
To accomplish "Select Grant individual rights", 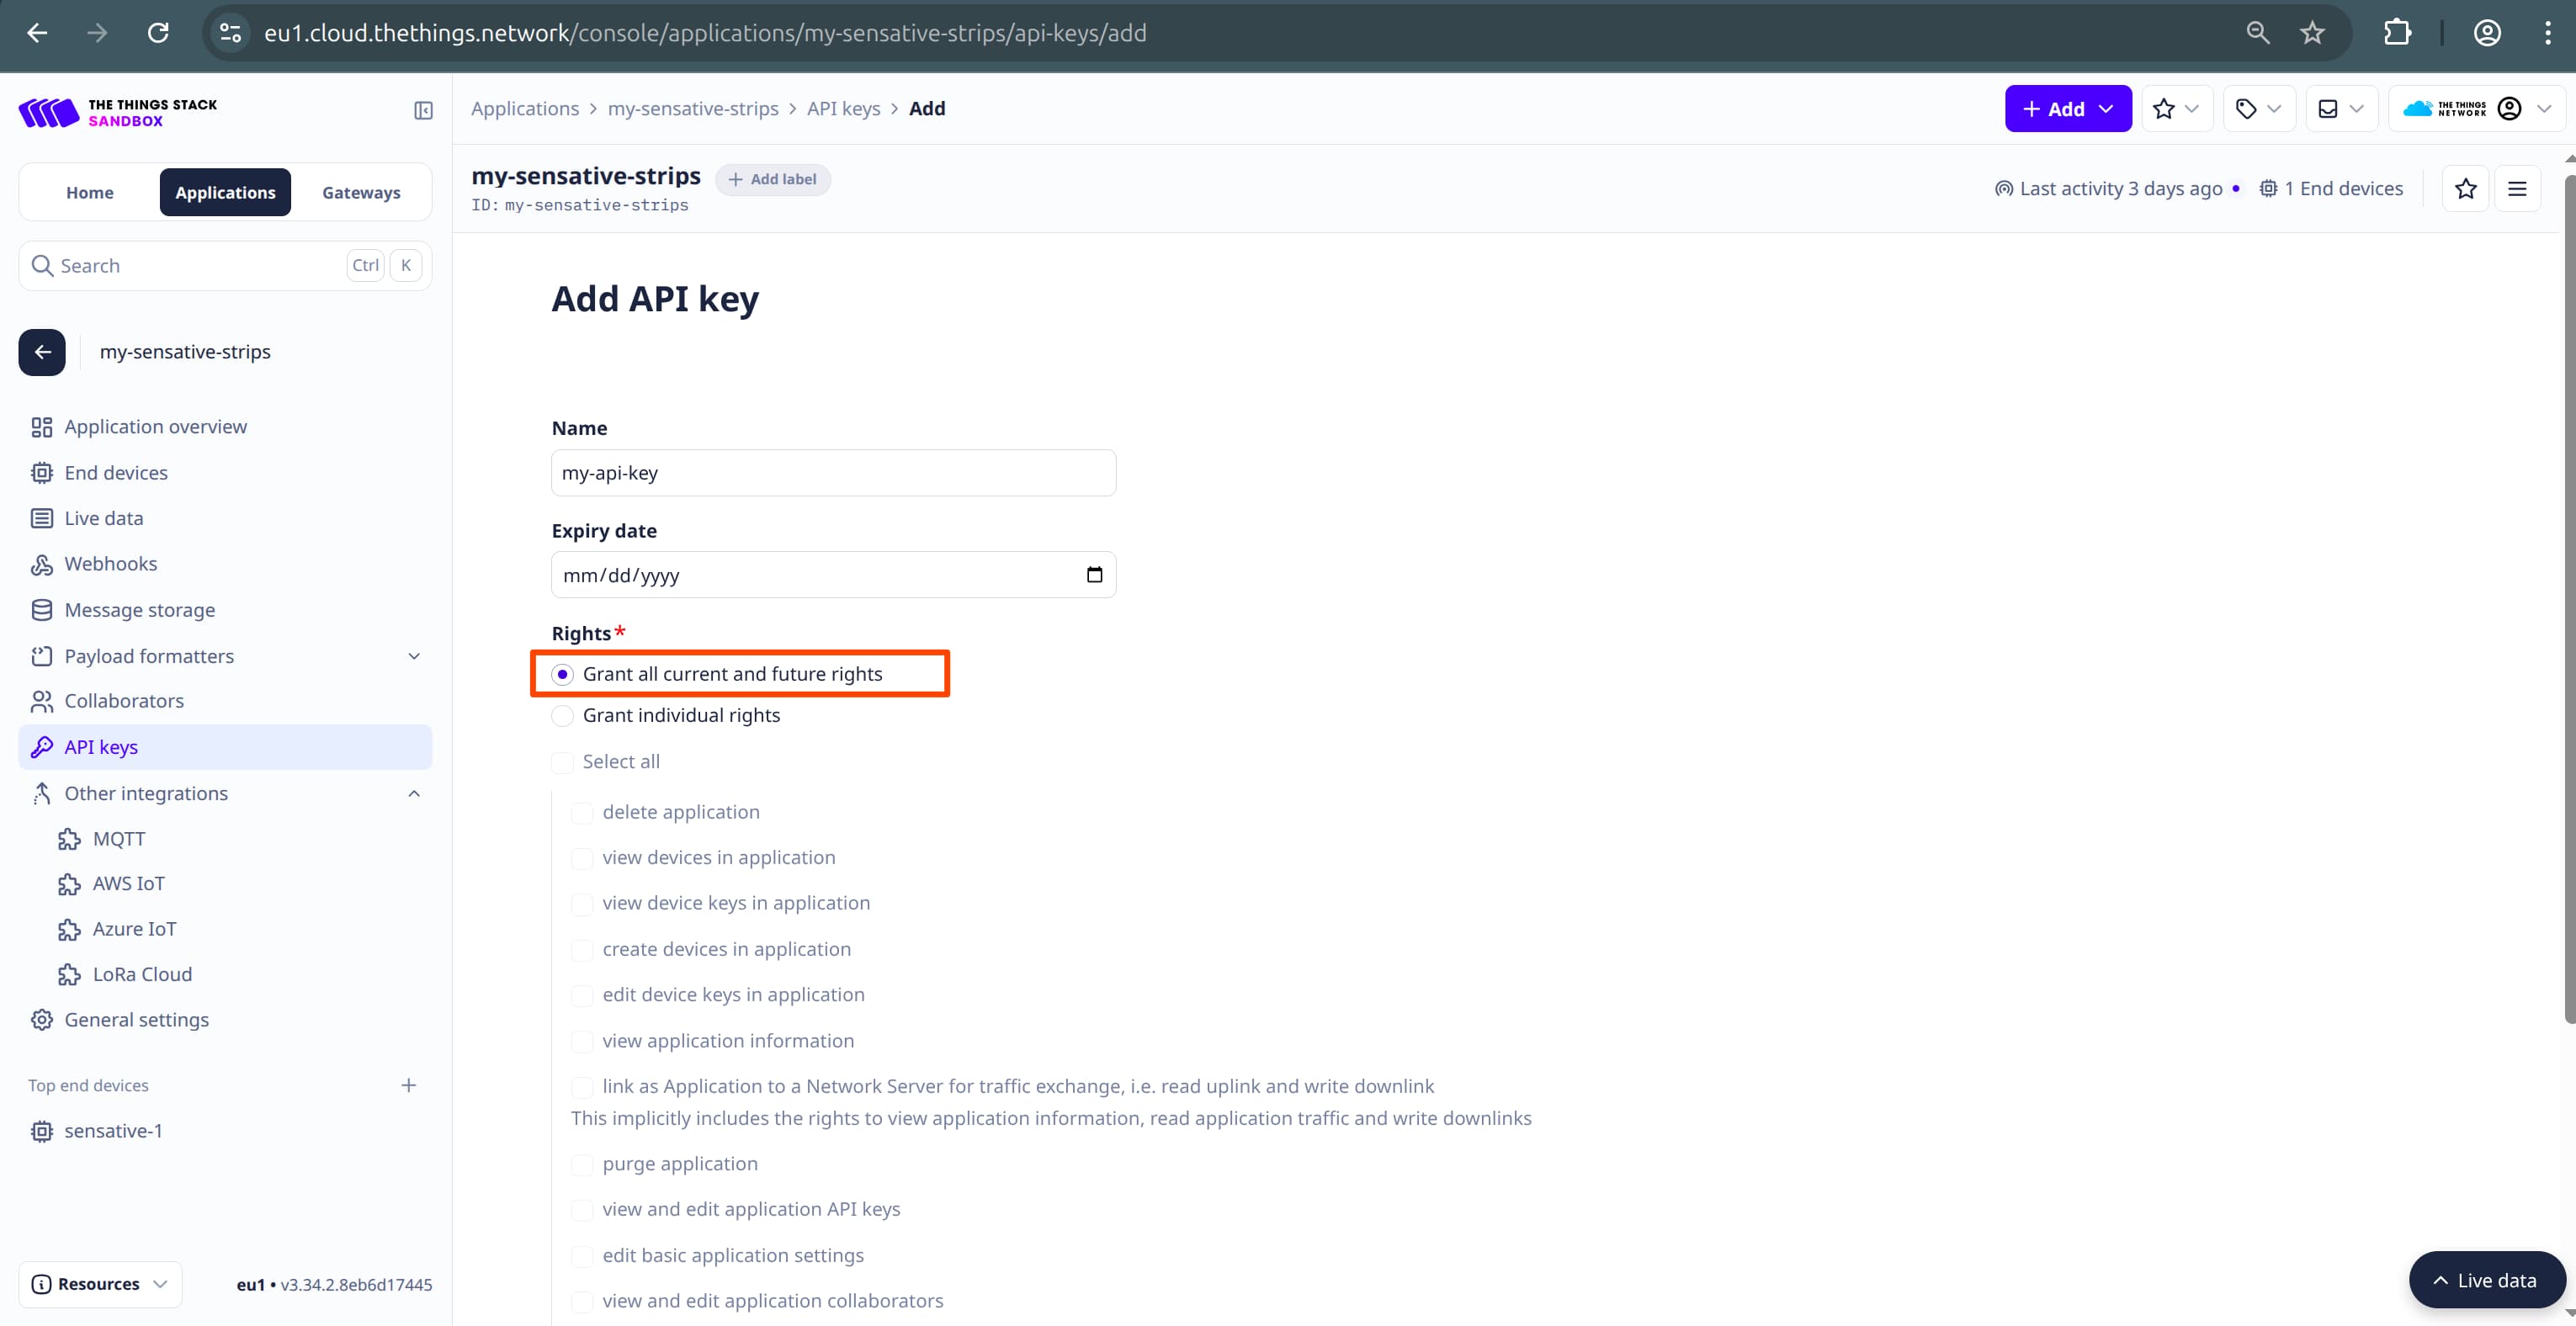I will tap(563, 715).
